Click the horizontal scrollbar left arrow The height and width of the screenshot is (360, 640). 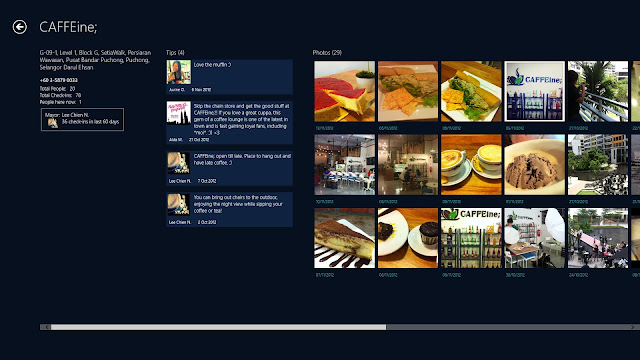point(45,327)
